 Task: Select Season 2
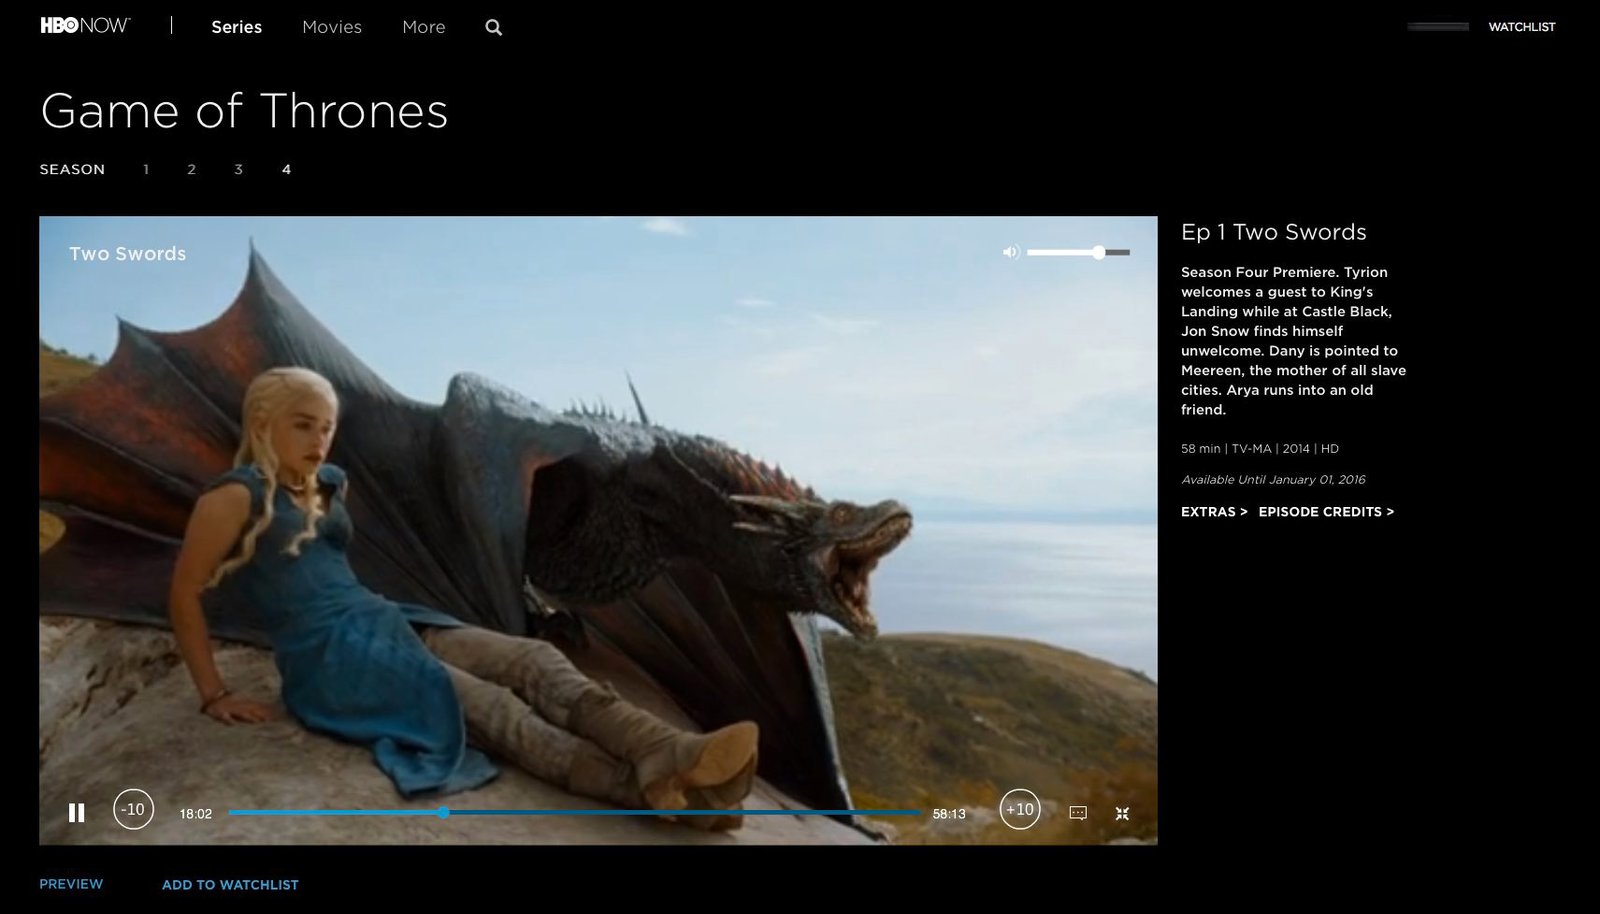(x=192, y=169)
